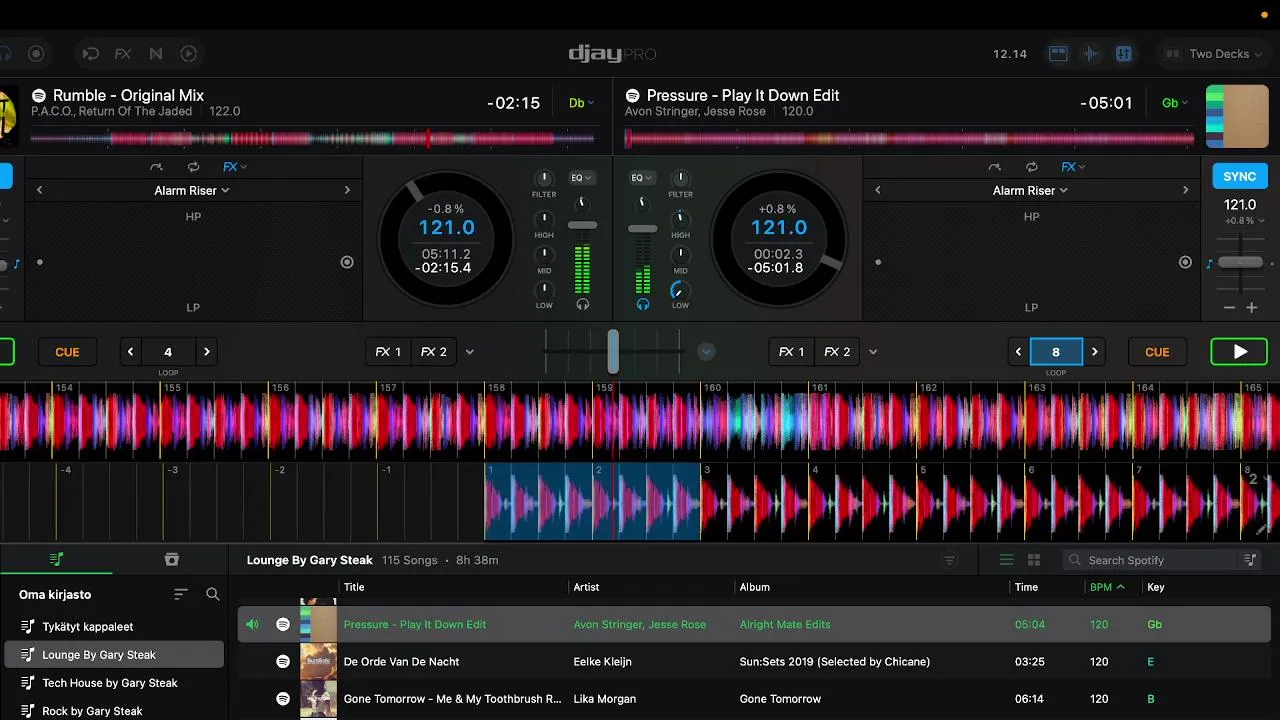Switch to the queue/archive tab
The width and height of the screenshot is (1280, 720).
(171, 559)
